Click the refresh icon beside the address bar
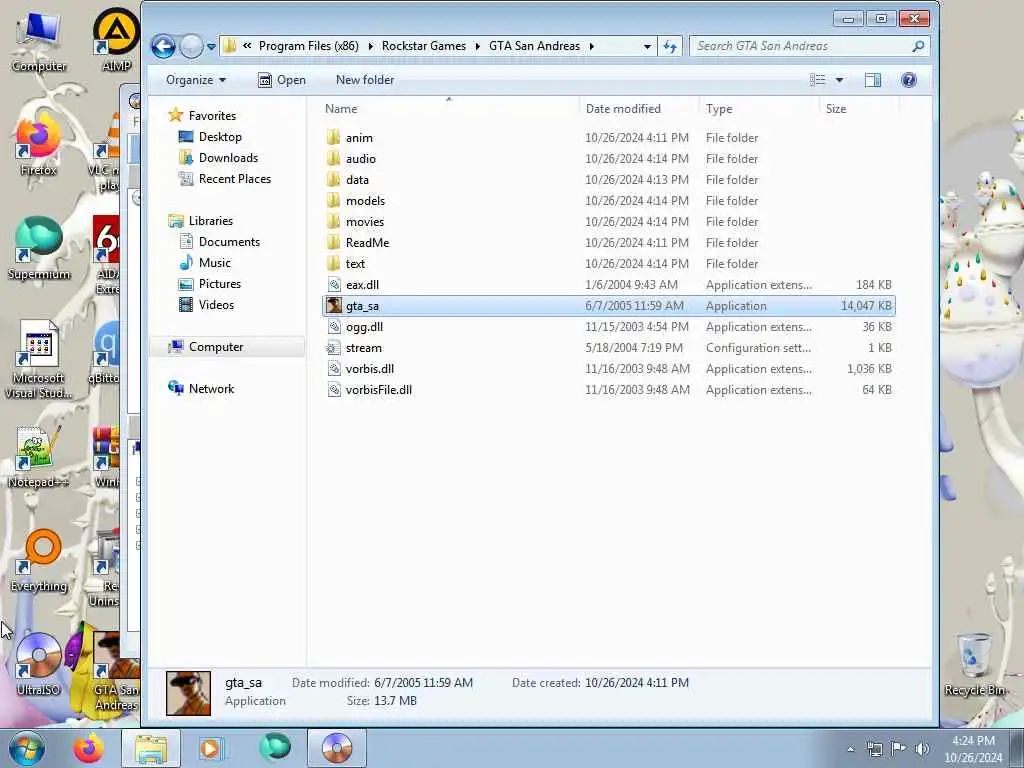This screenshot has height=768, width=1024. [670, 46]
